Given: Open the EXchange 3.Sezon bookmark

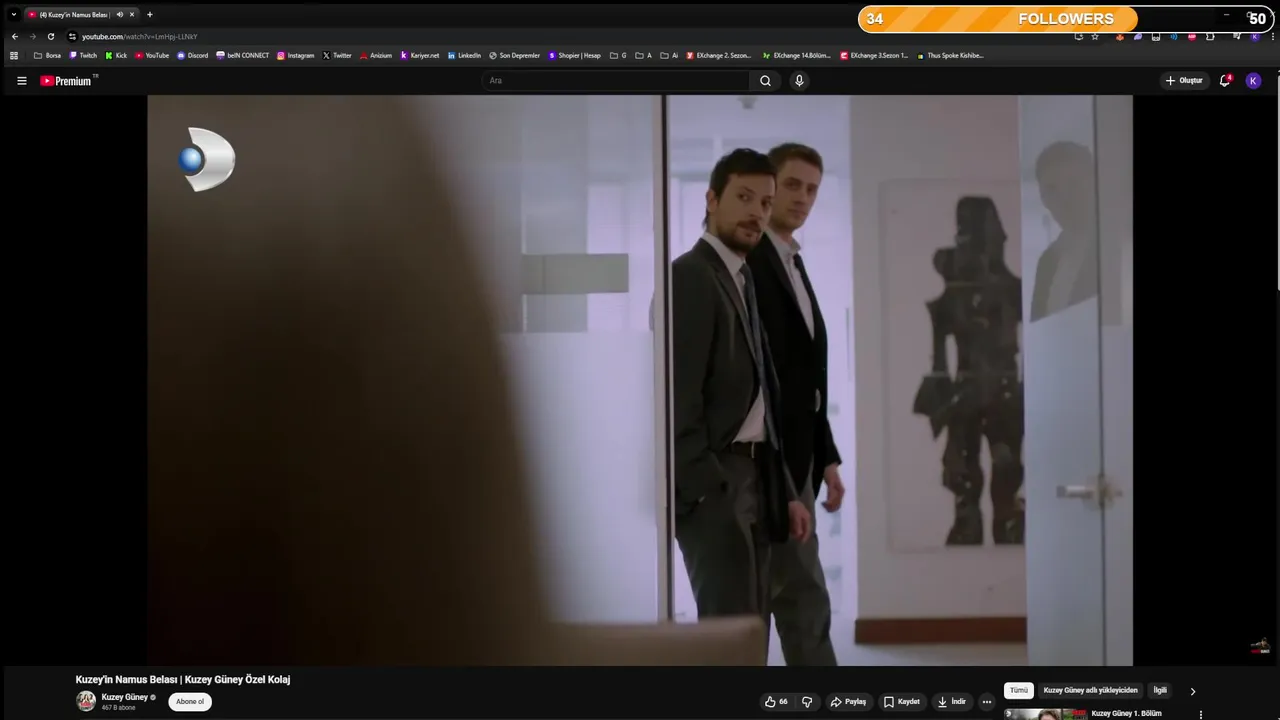Looking at the screenshot, I should 874,56.
